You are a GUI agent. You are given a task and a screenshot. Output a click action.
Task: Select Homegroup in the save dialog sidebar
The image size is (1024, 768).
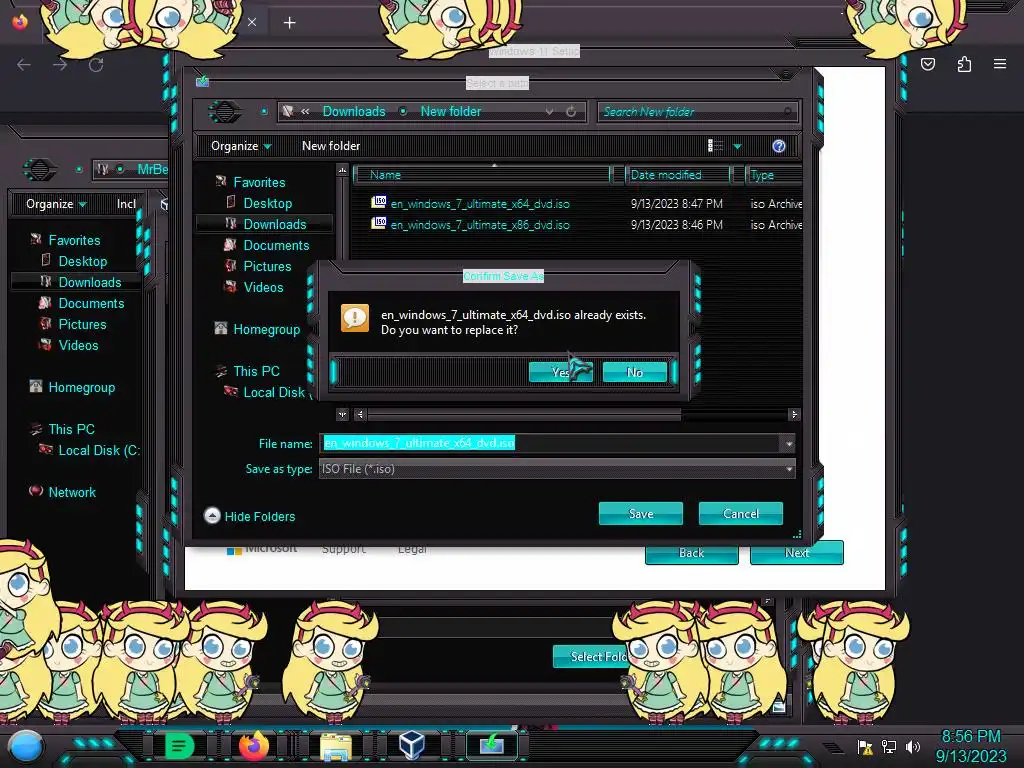click(x=266, y=329)
